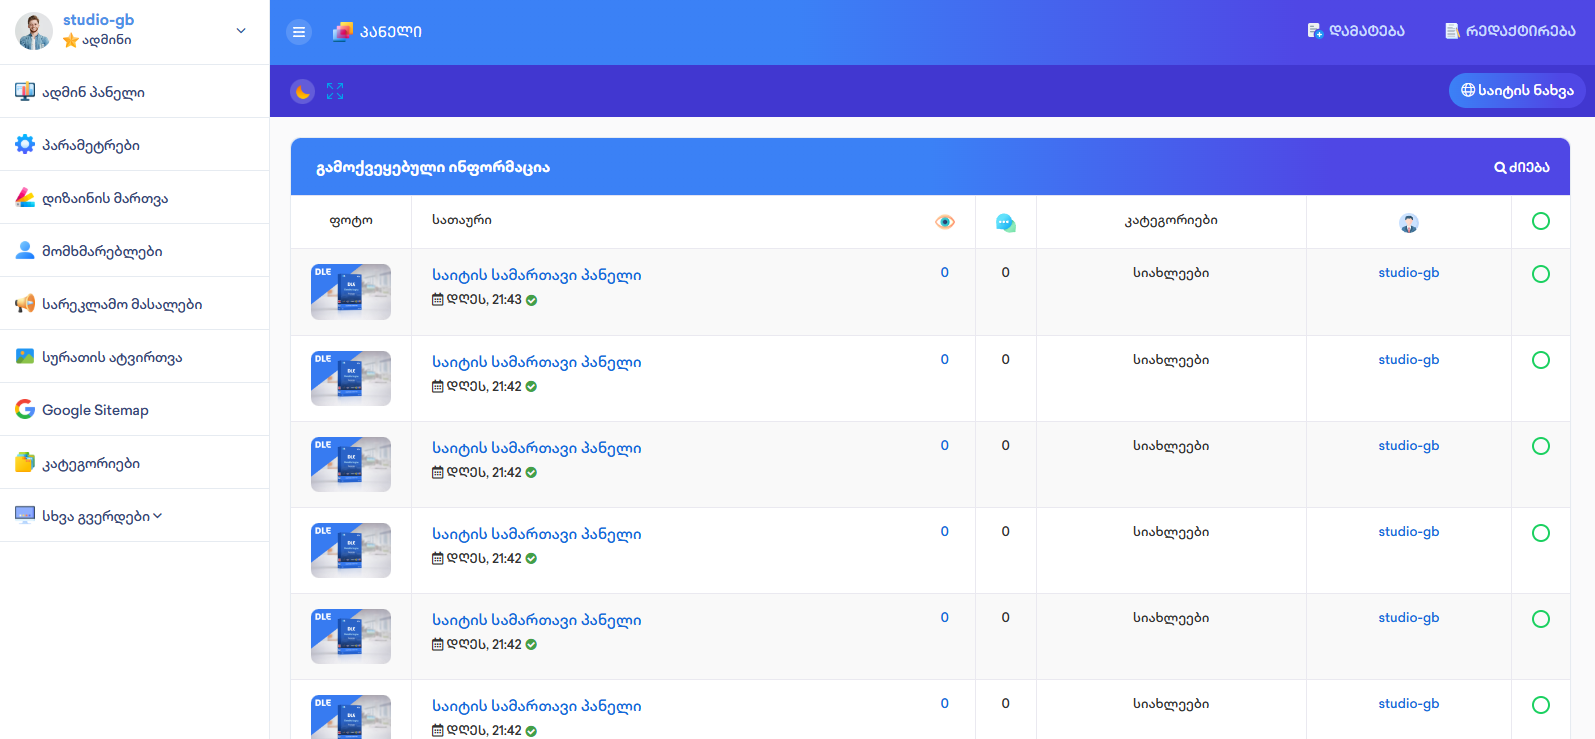Screen dimensions: 1595x739
Task: Click the hamburger menu toggle button
Action: 299,32
